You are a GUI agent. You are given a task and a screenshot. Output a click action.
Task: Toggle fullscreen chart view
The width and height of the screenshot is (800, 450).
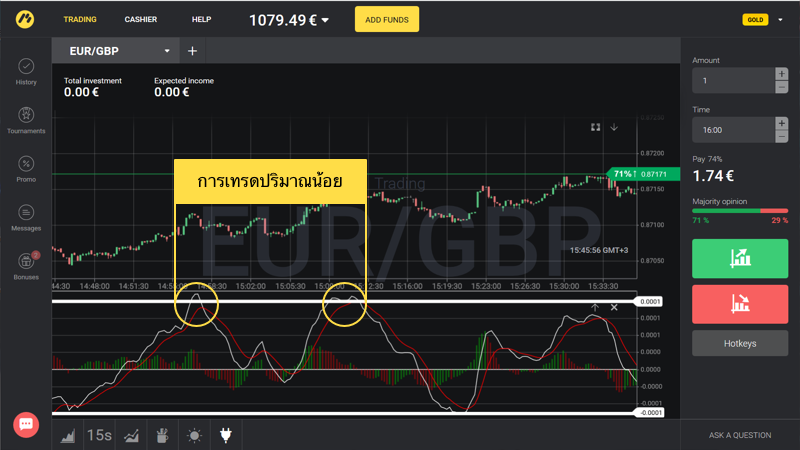(595, 127)
